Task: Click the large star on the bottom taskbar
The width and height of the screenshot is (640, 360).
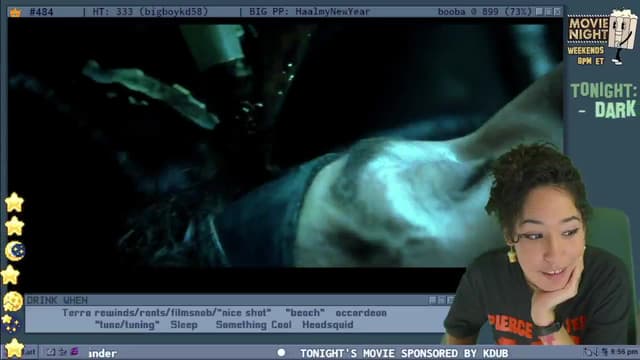Action: tap(14, 349)
